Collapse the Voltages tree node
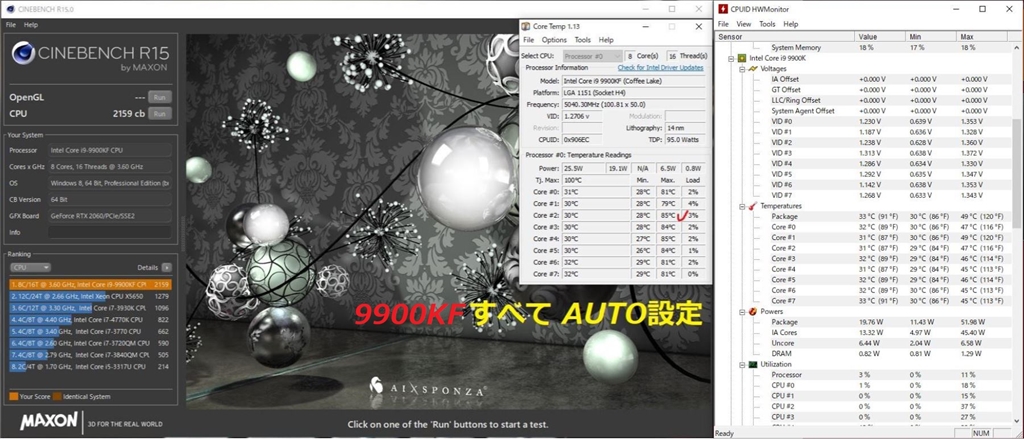This screenshot has width=1024, height=439. coord(743,68)
